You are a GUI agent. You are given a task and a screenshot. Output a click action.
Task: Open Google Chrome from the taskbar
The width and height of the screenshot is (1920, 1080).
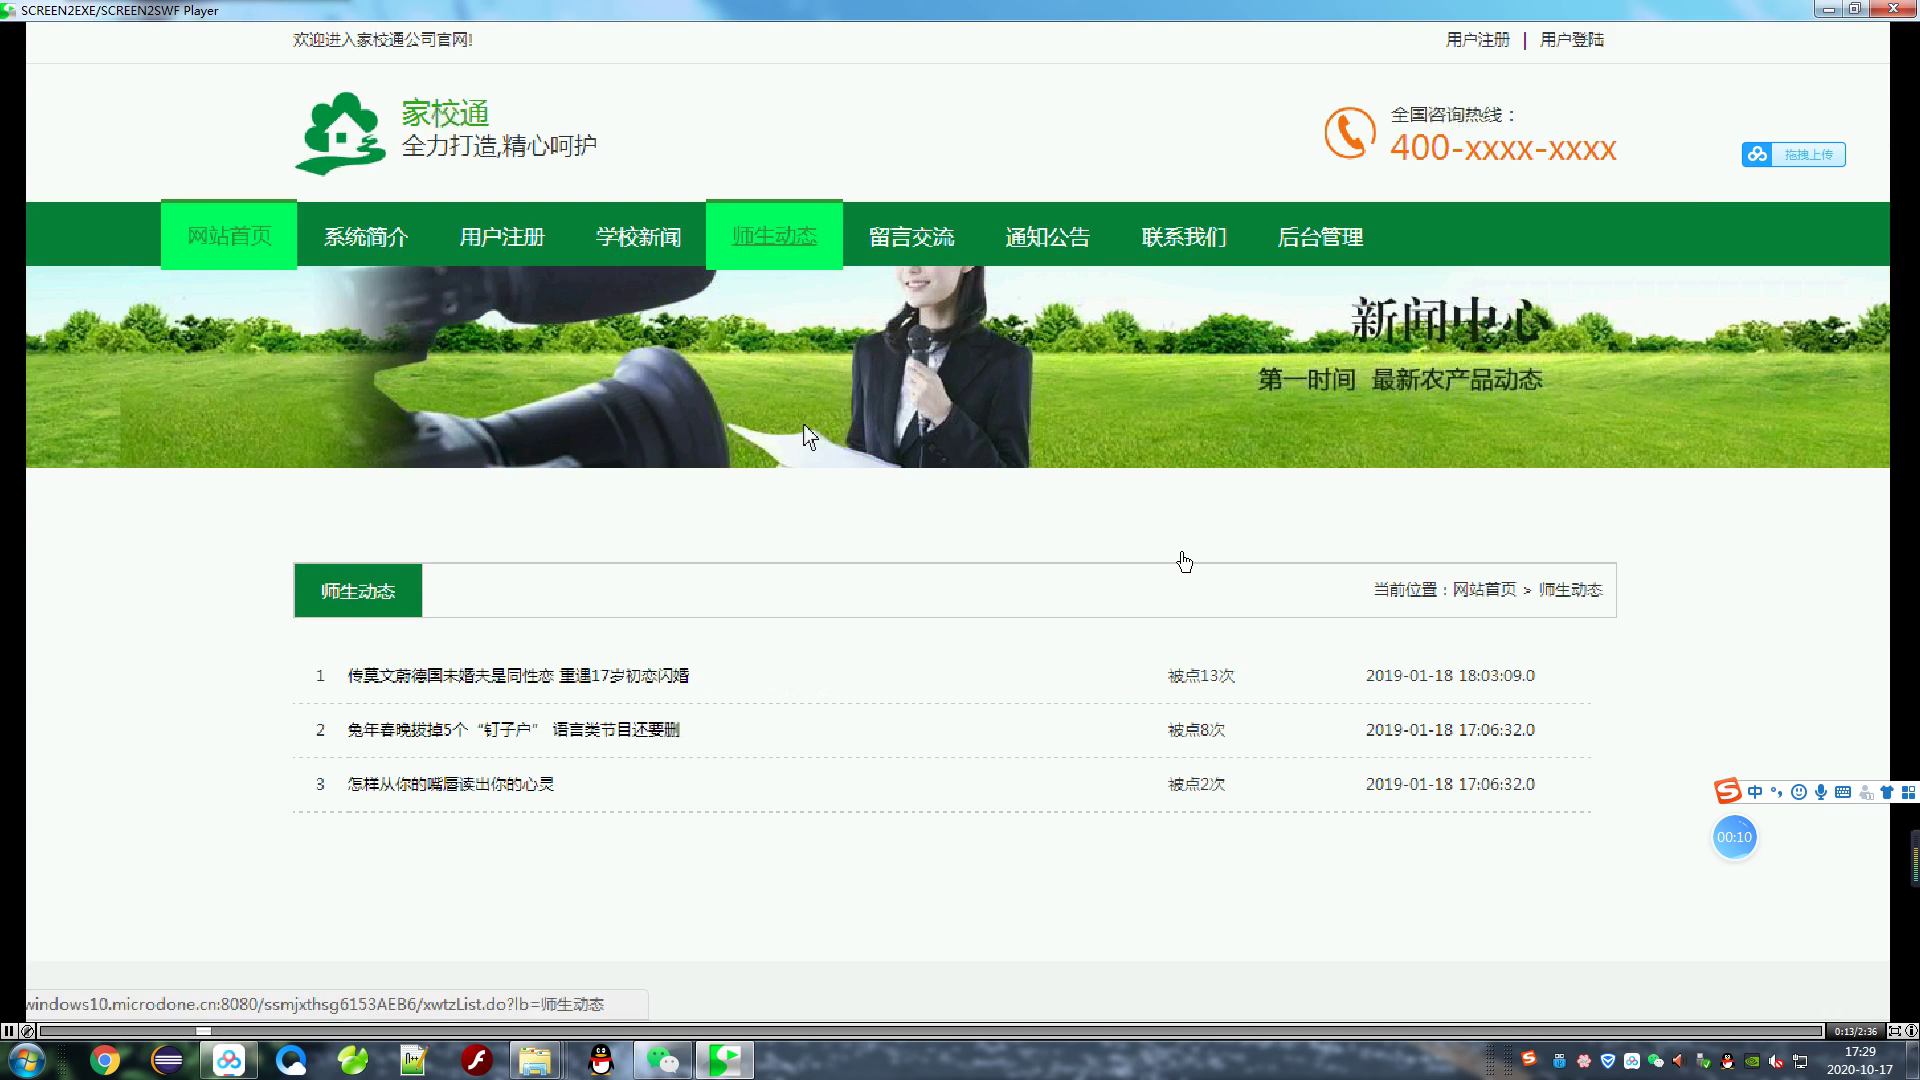click(104, 1060)
